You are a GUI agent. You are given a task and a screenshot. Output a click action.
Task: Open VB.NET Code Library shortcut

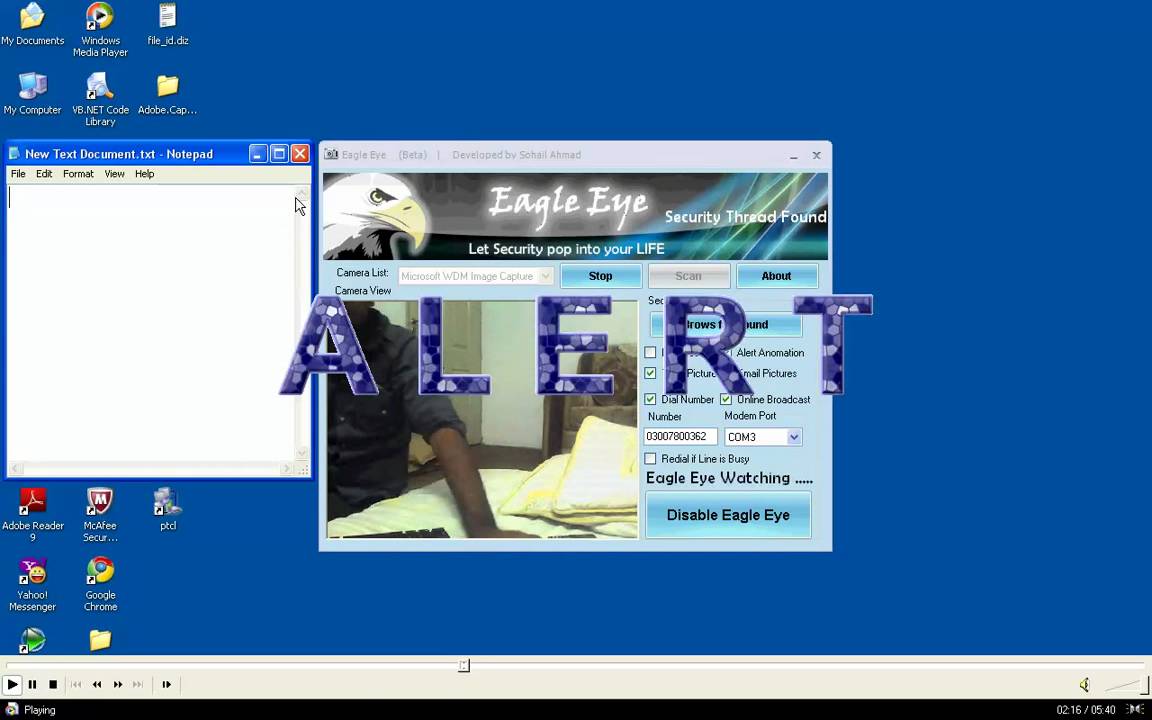[100, 100]
